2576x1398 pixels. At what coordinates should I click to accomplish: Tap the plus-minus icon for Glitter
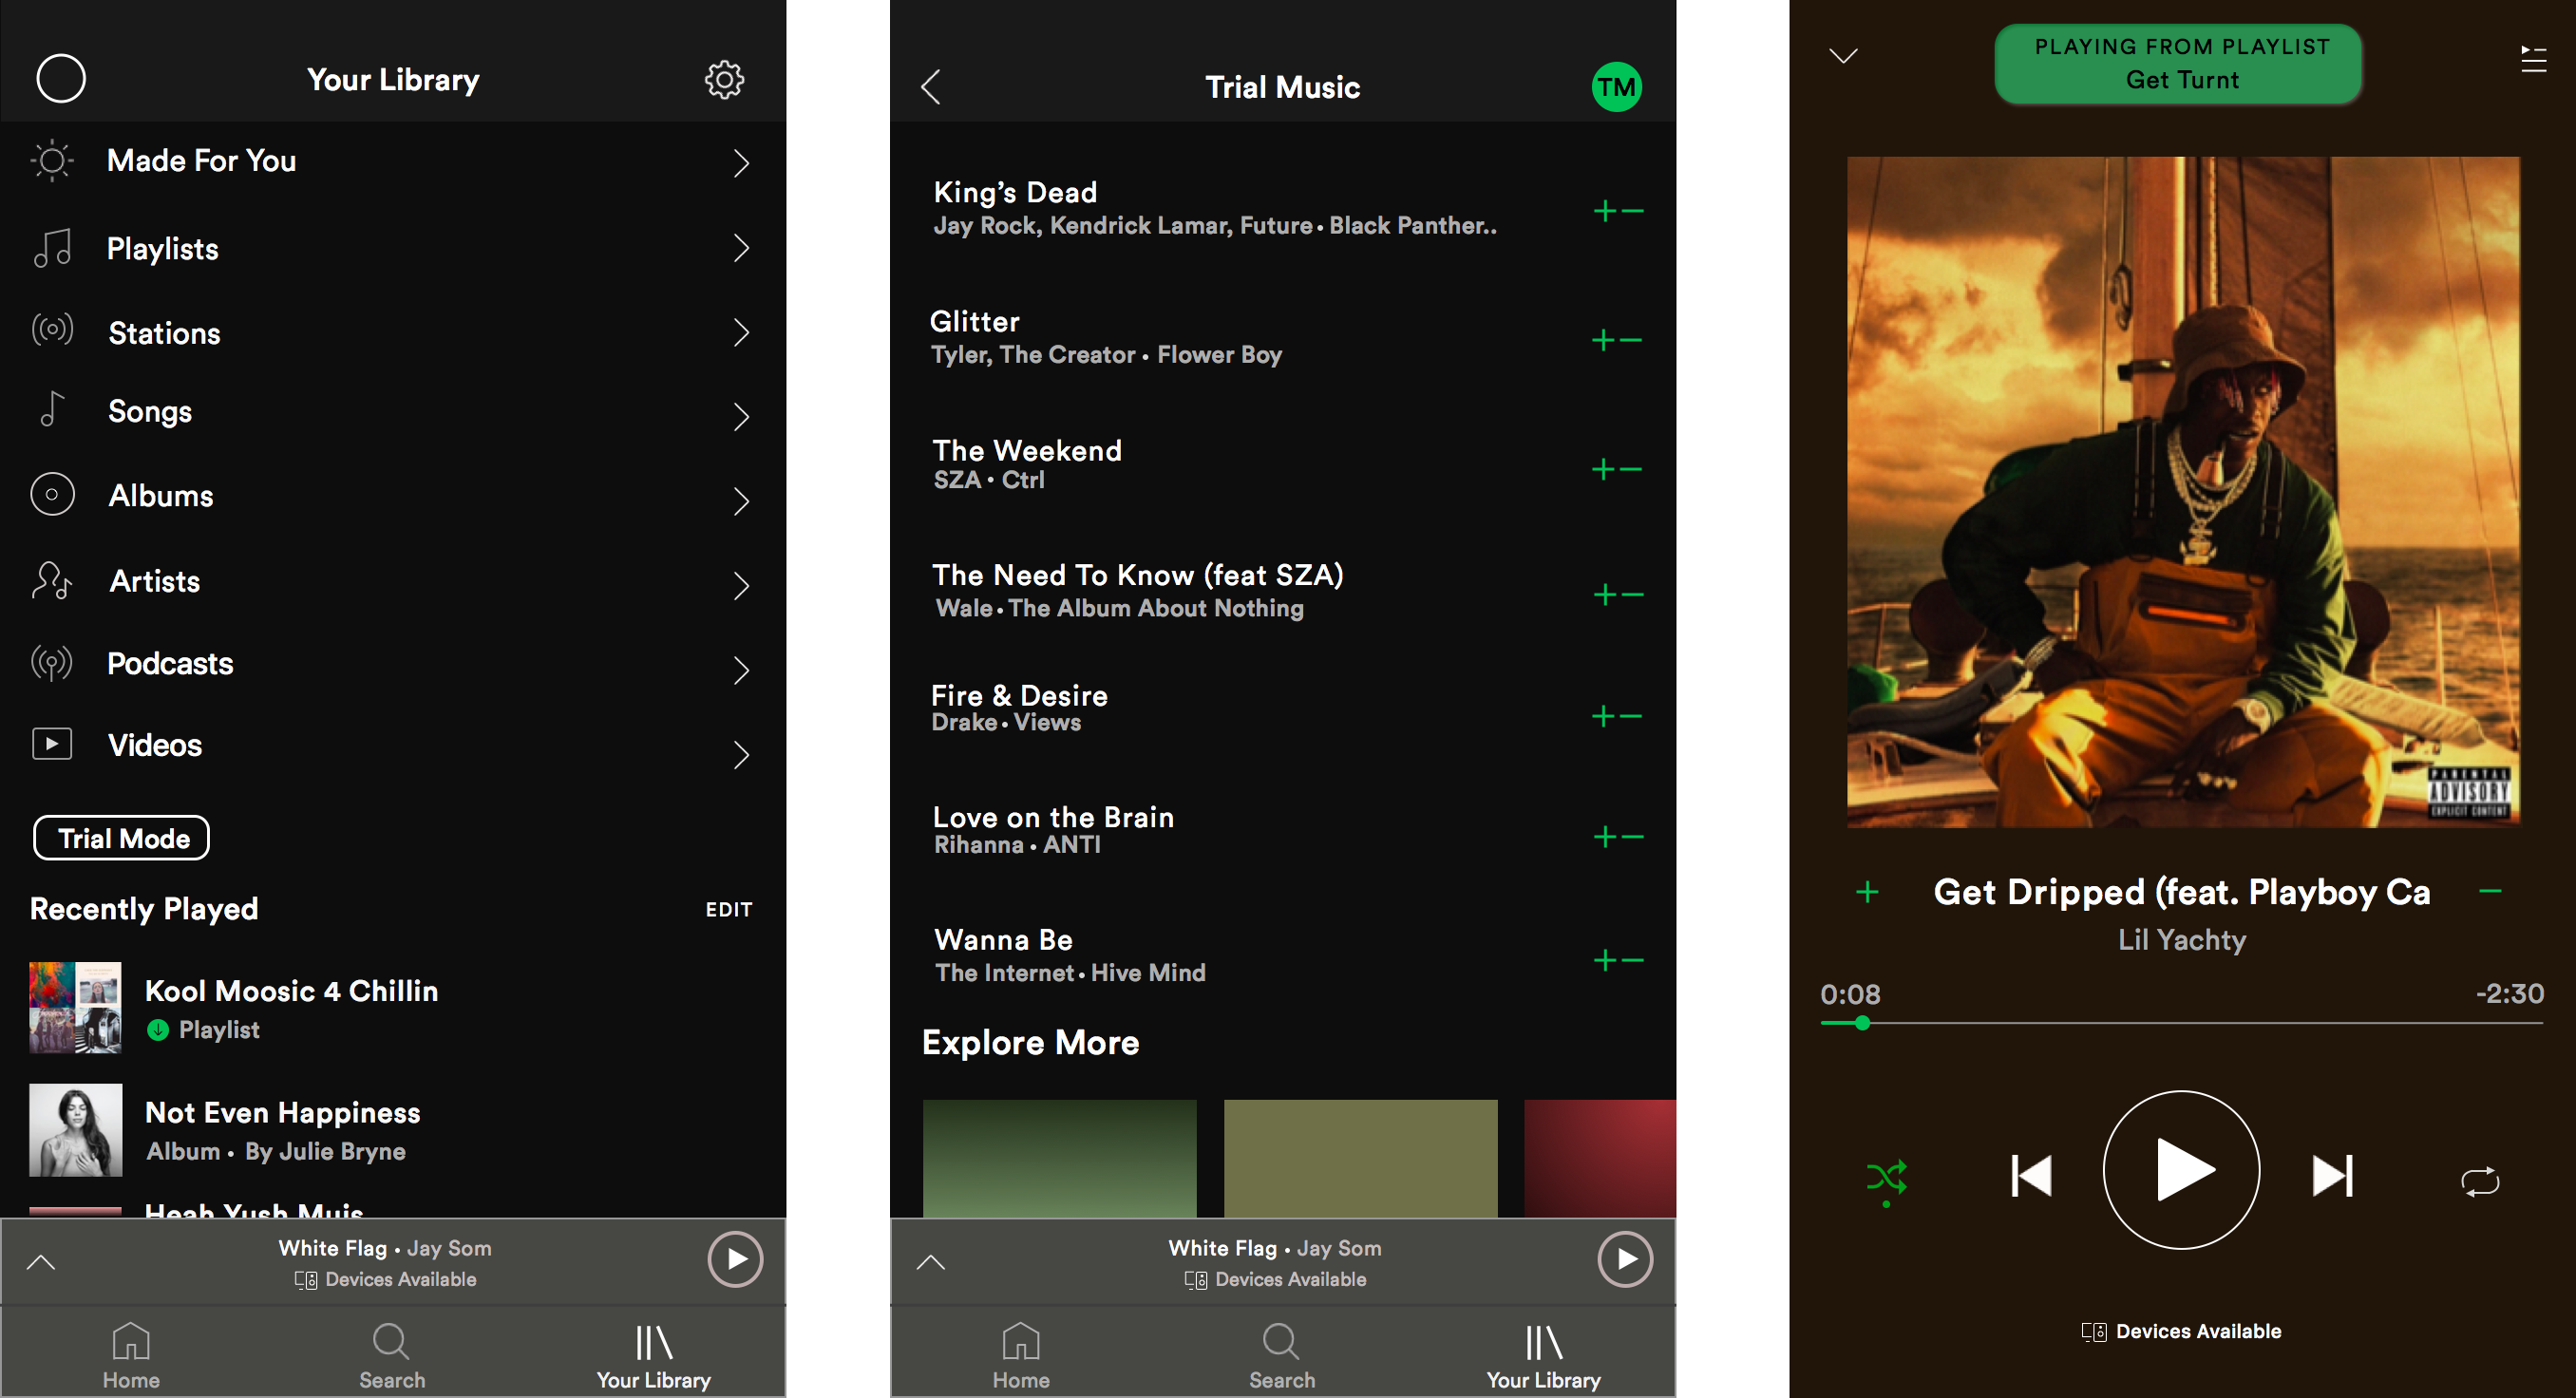tap(1617, 340)
